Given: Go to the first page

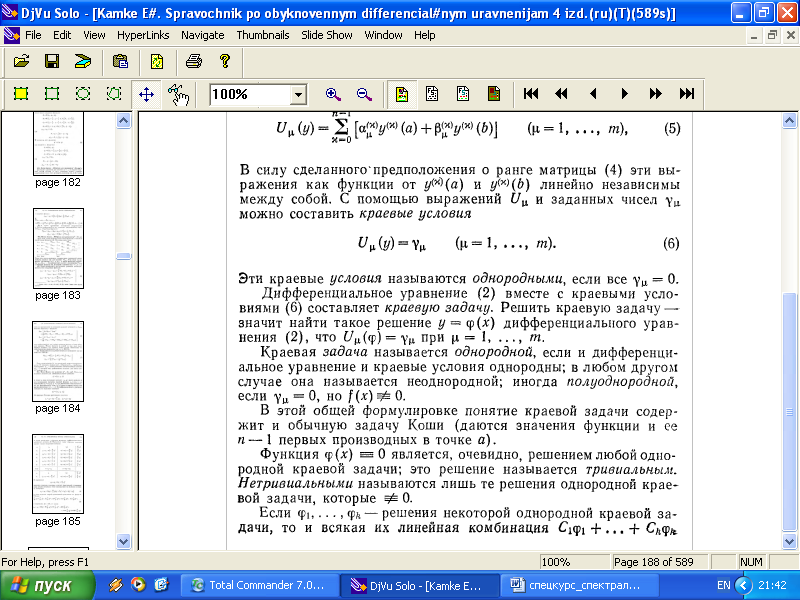Looking at the screenshot, I should pyautogui.click(x=531, y=94).
